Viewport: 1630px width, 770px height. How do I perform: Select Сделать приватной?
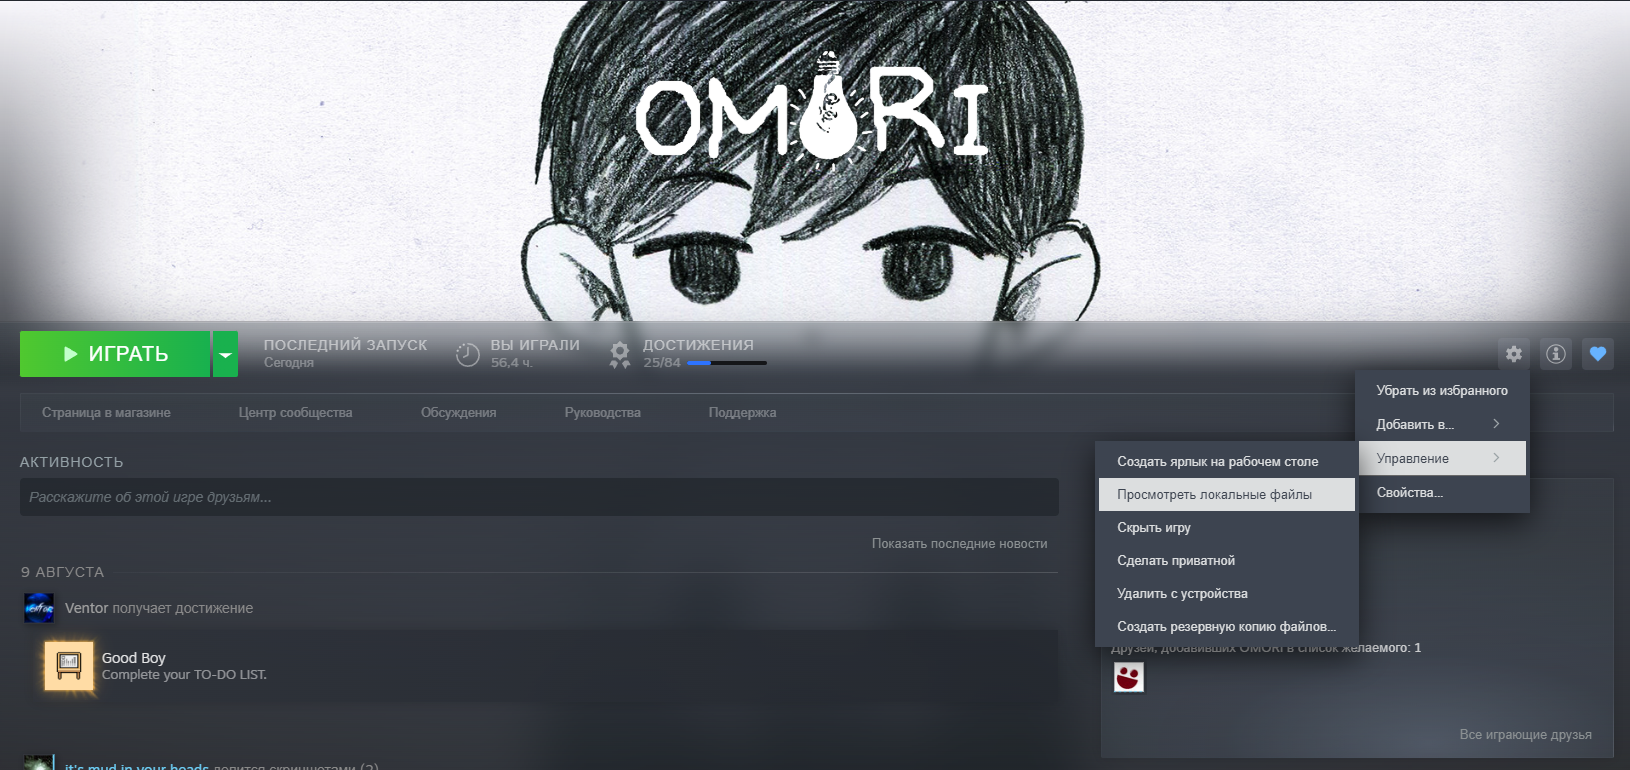[x=1227, y=560]
